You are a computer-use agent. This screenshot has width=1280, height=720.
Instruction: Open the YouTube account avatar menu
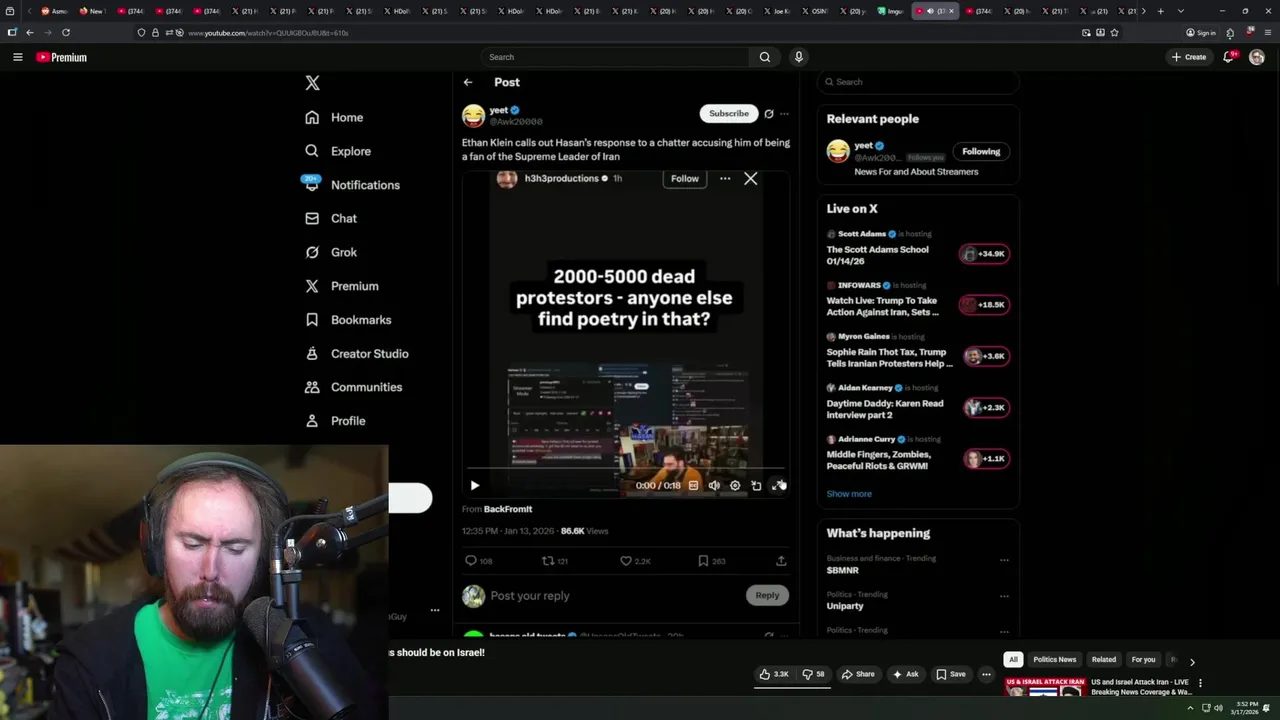tap(1257, 57)
